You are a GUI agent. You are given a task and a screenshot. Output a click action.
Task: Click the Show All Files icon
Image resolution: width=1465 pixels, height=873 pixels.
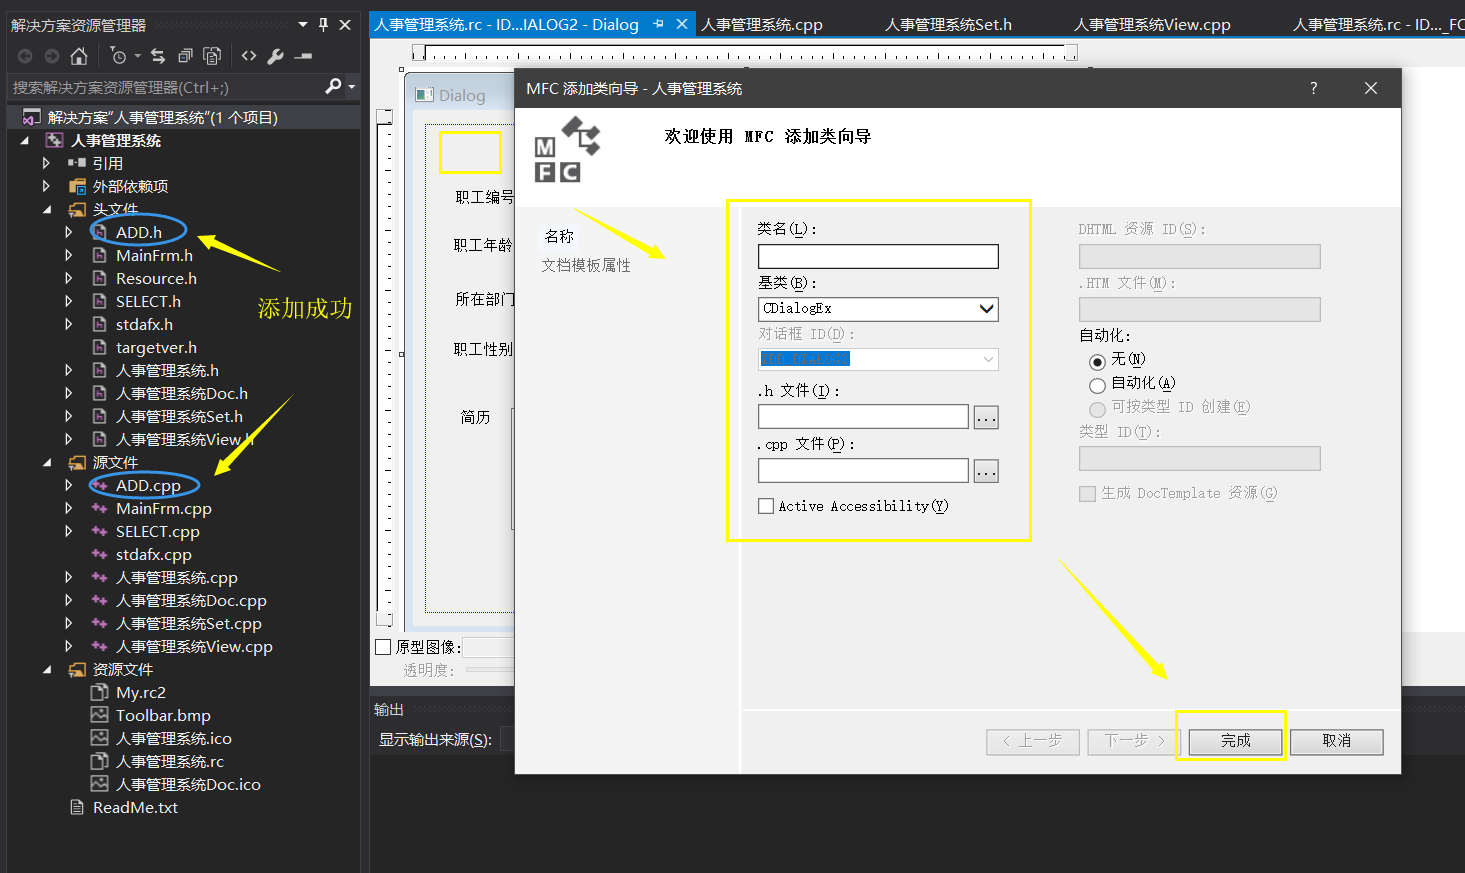point(212,56)
